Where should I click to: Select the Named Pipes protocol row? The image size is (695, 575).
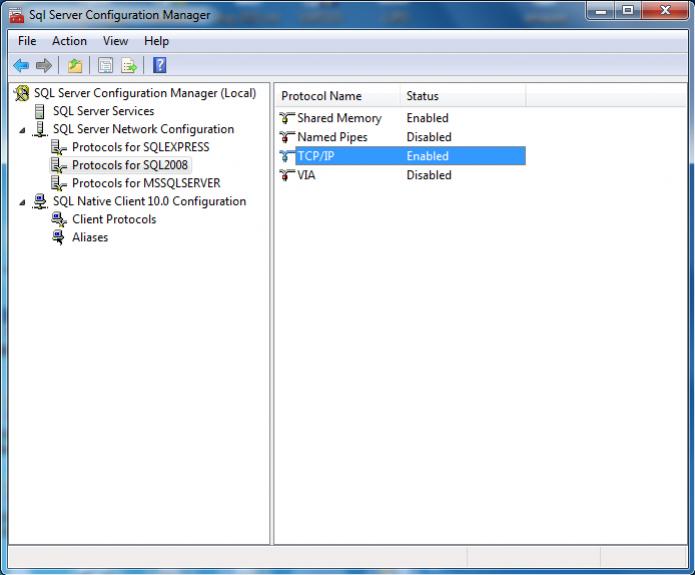pyautogui.click(x=402, y=137)
